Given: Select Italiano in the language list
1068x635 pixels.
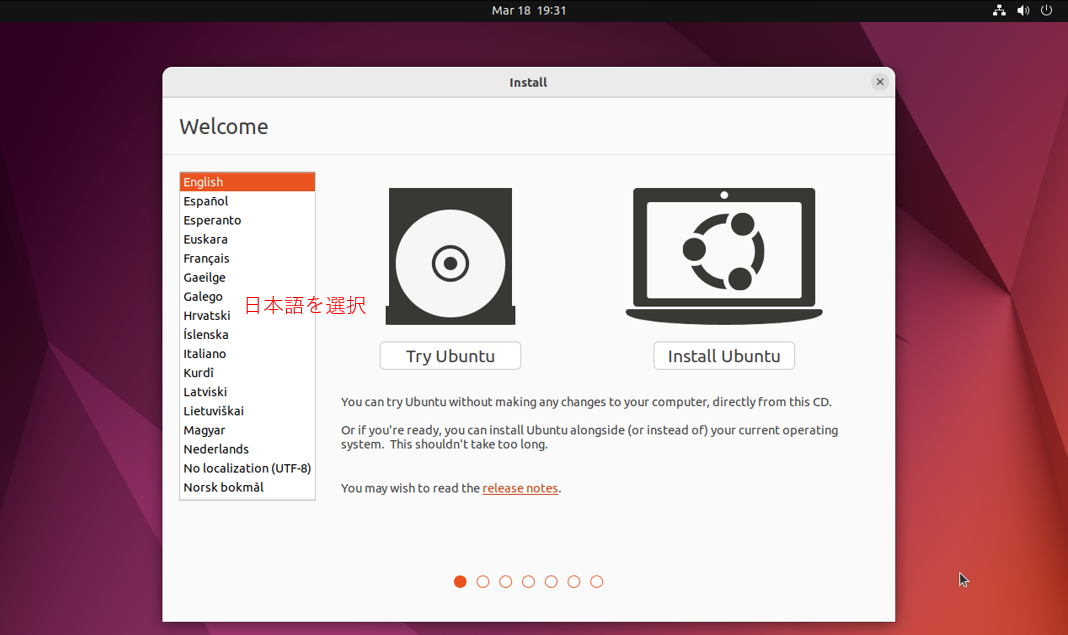Looking at the screenshot, I should [x=247, y=354].
